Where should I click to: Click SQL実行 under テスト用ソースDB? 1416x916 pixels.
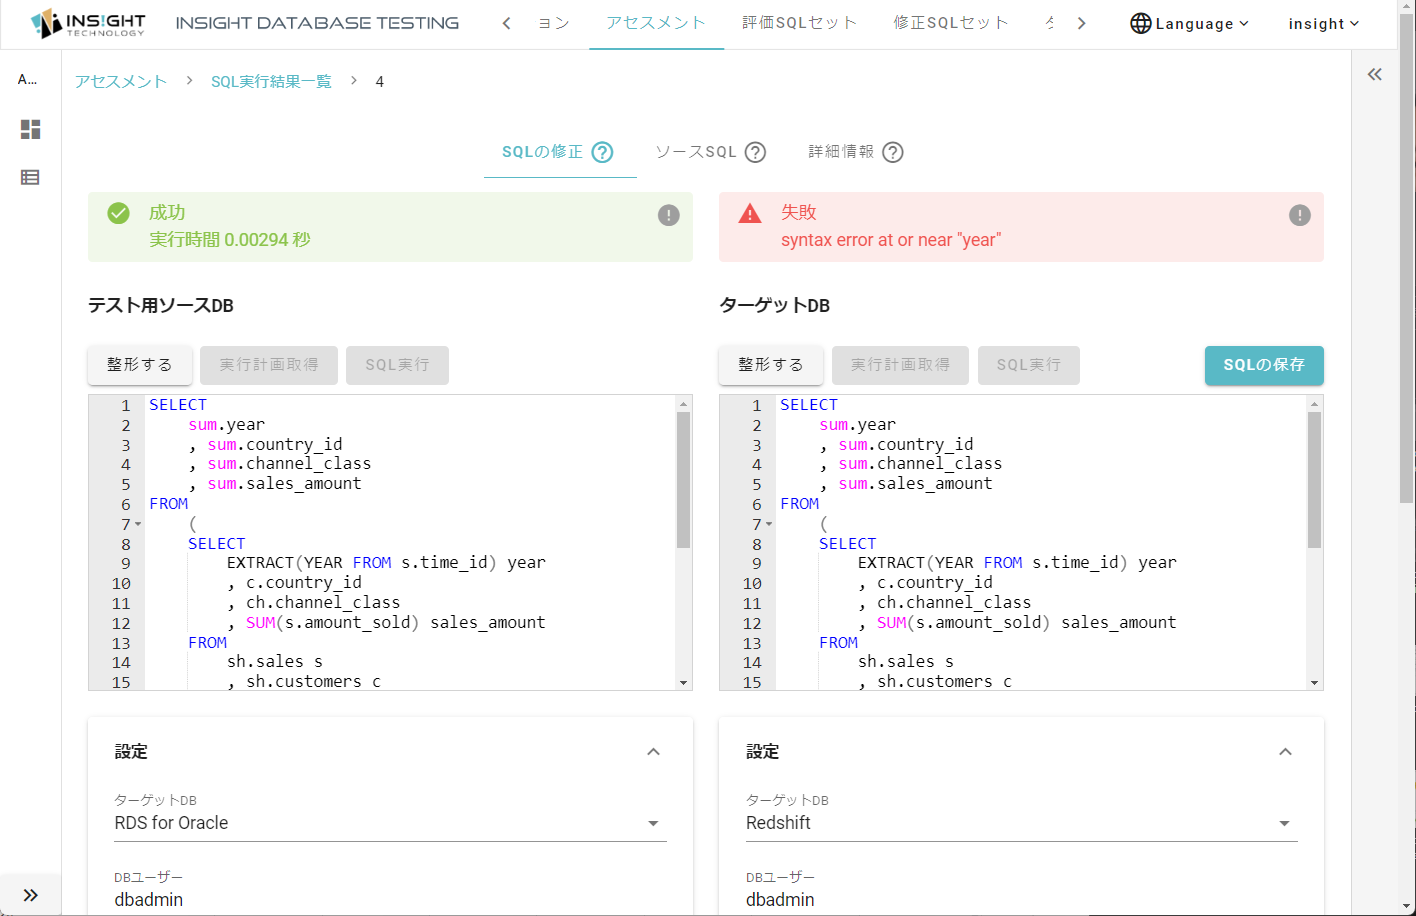(397, 365)
